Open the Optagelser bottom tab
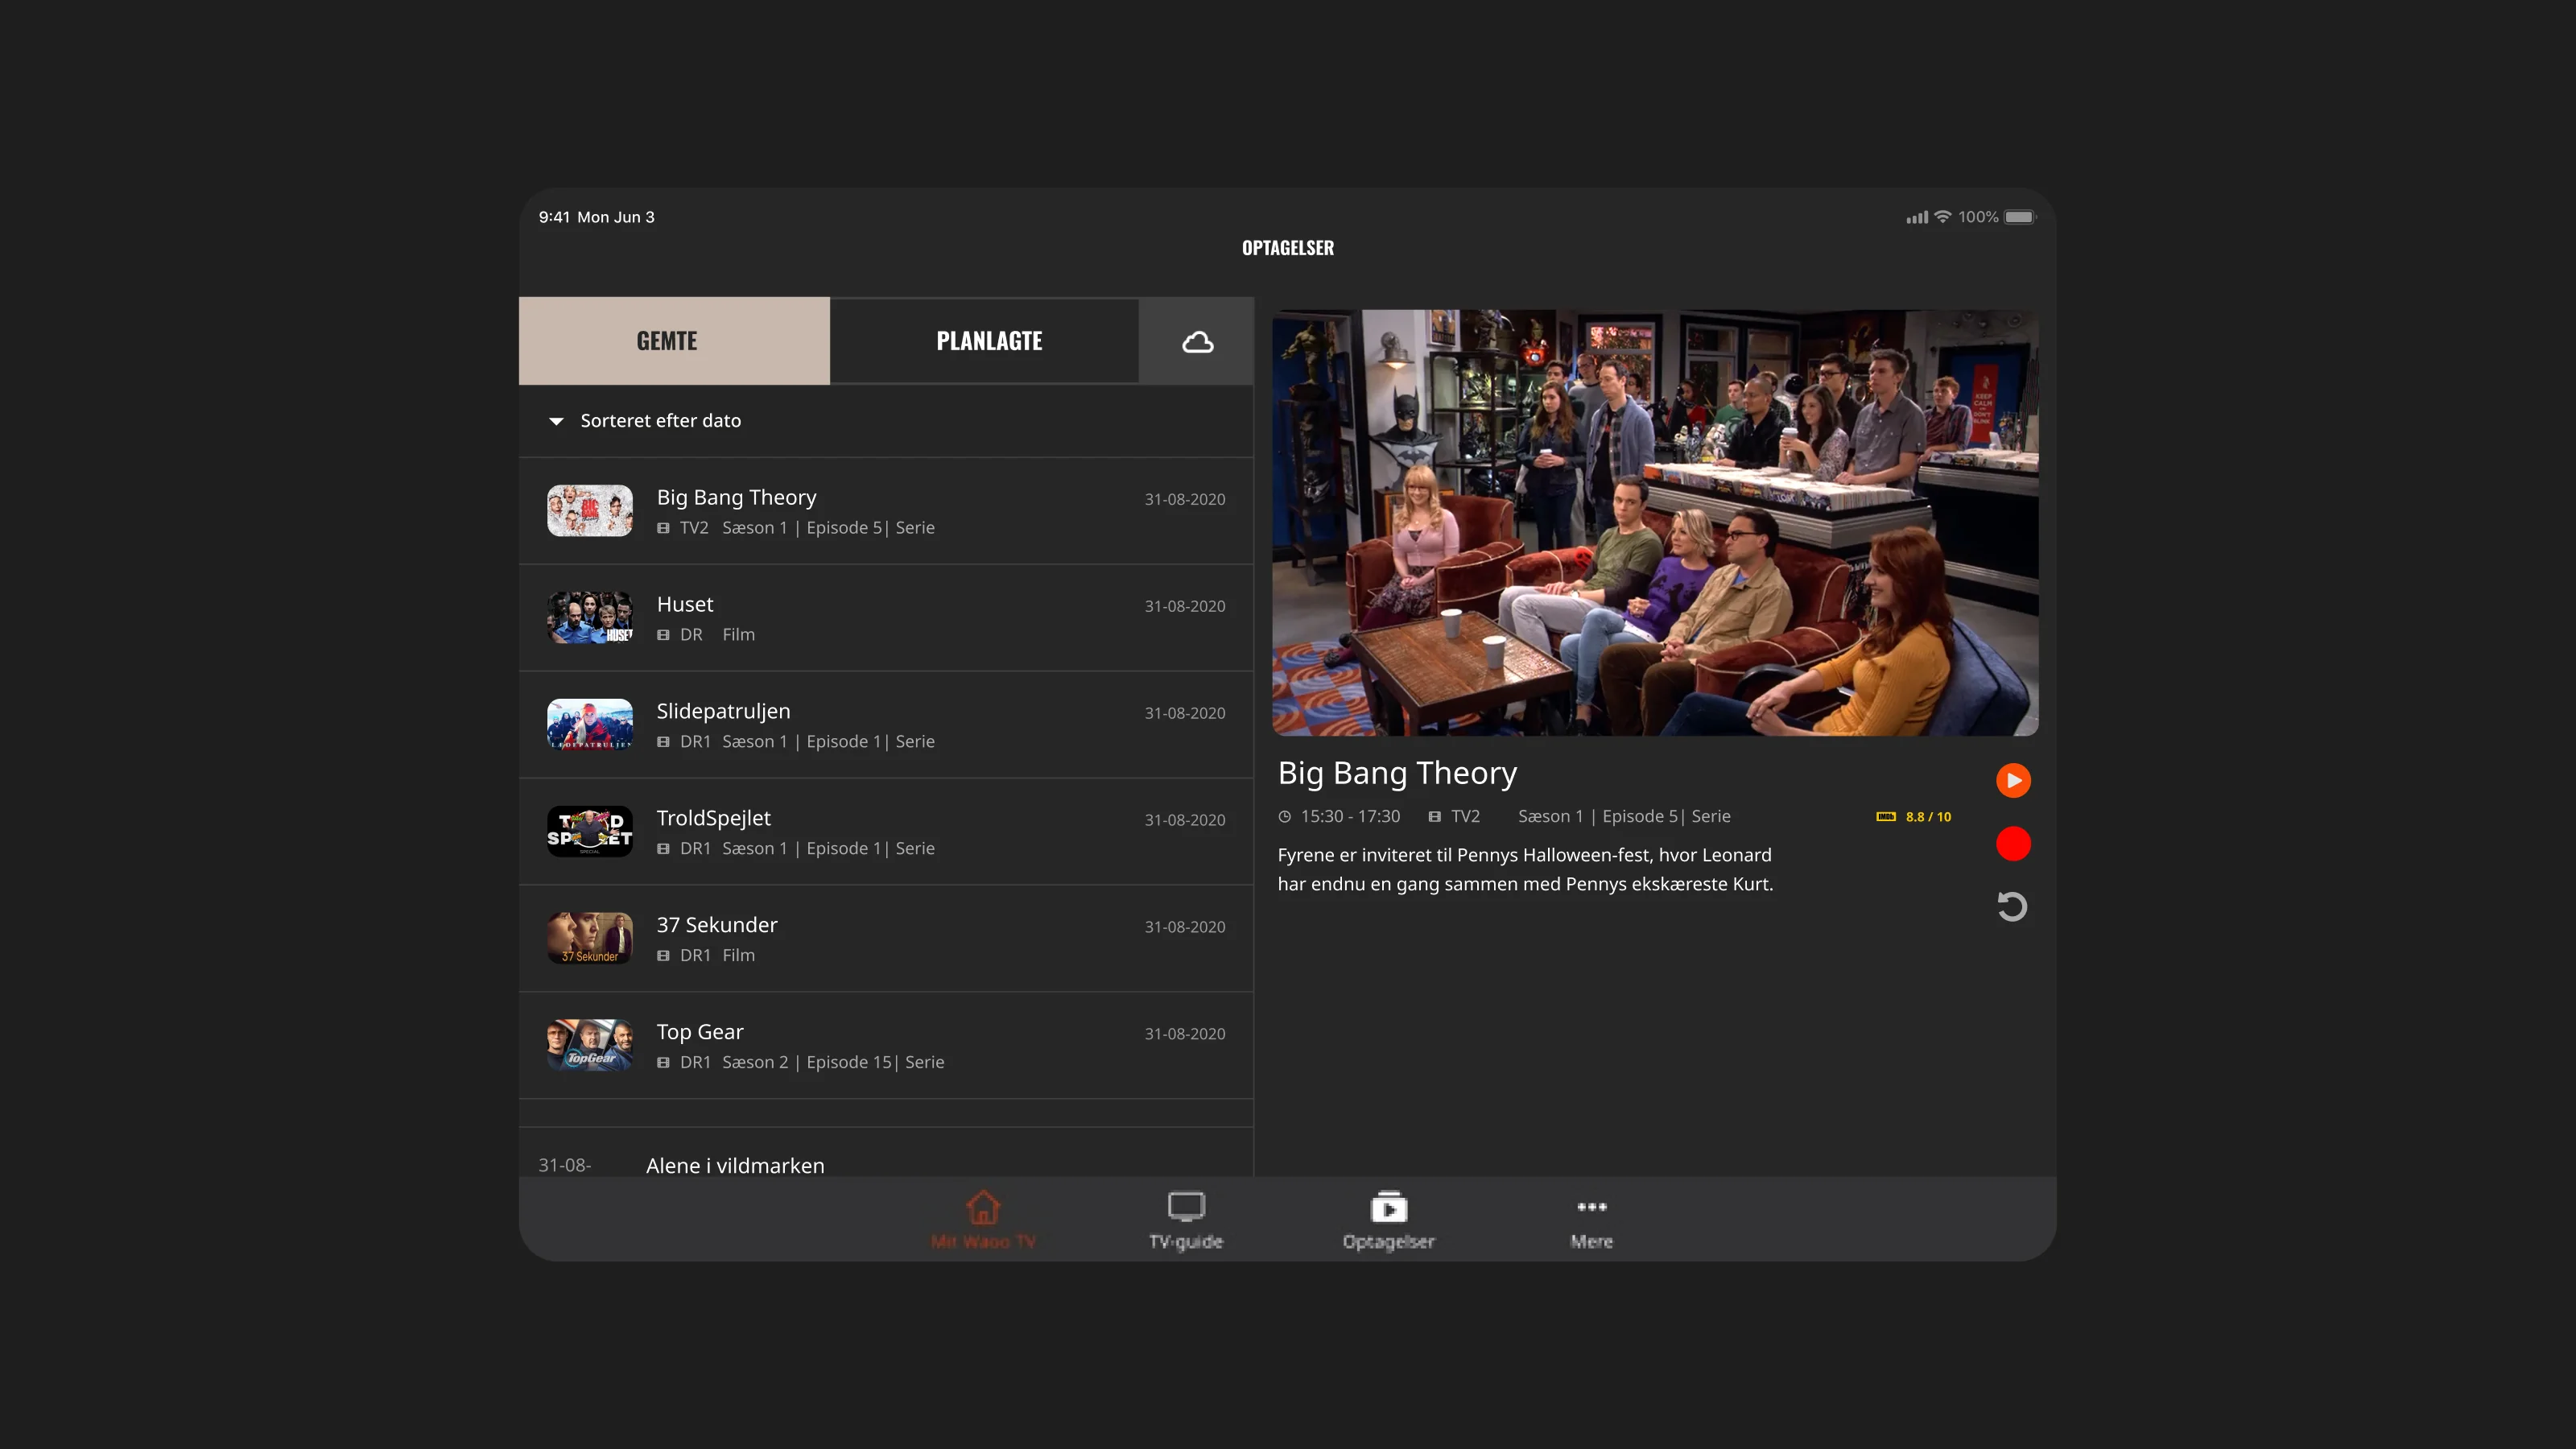2576x1449 pixels. (1388, 1221)
